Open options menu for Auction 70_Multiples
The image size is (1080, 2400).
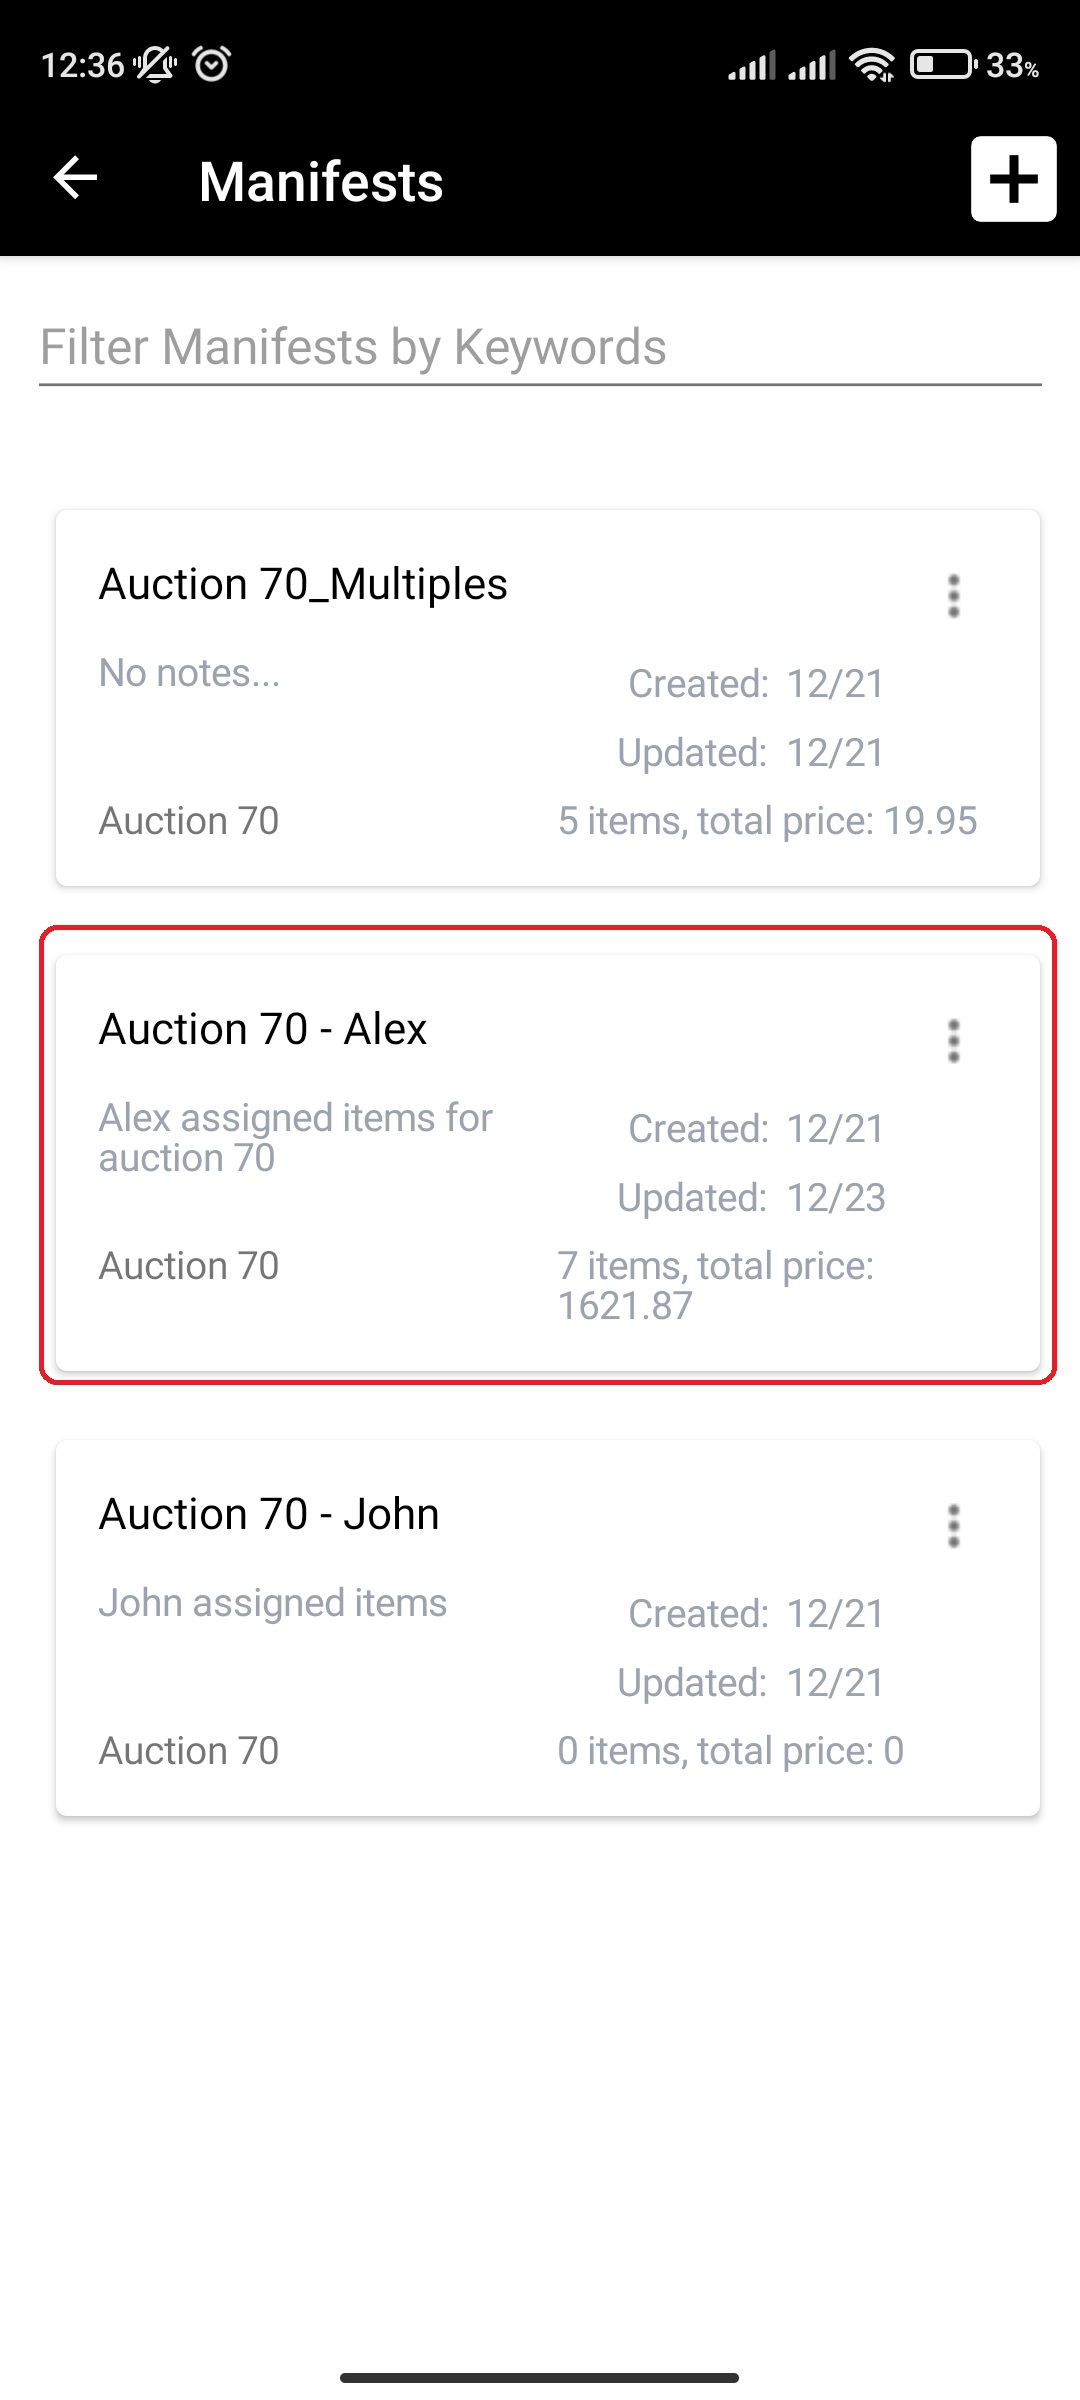pyautogui.click(x=953, y=596)
